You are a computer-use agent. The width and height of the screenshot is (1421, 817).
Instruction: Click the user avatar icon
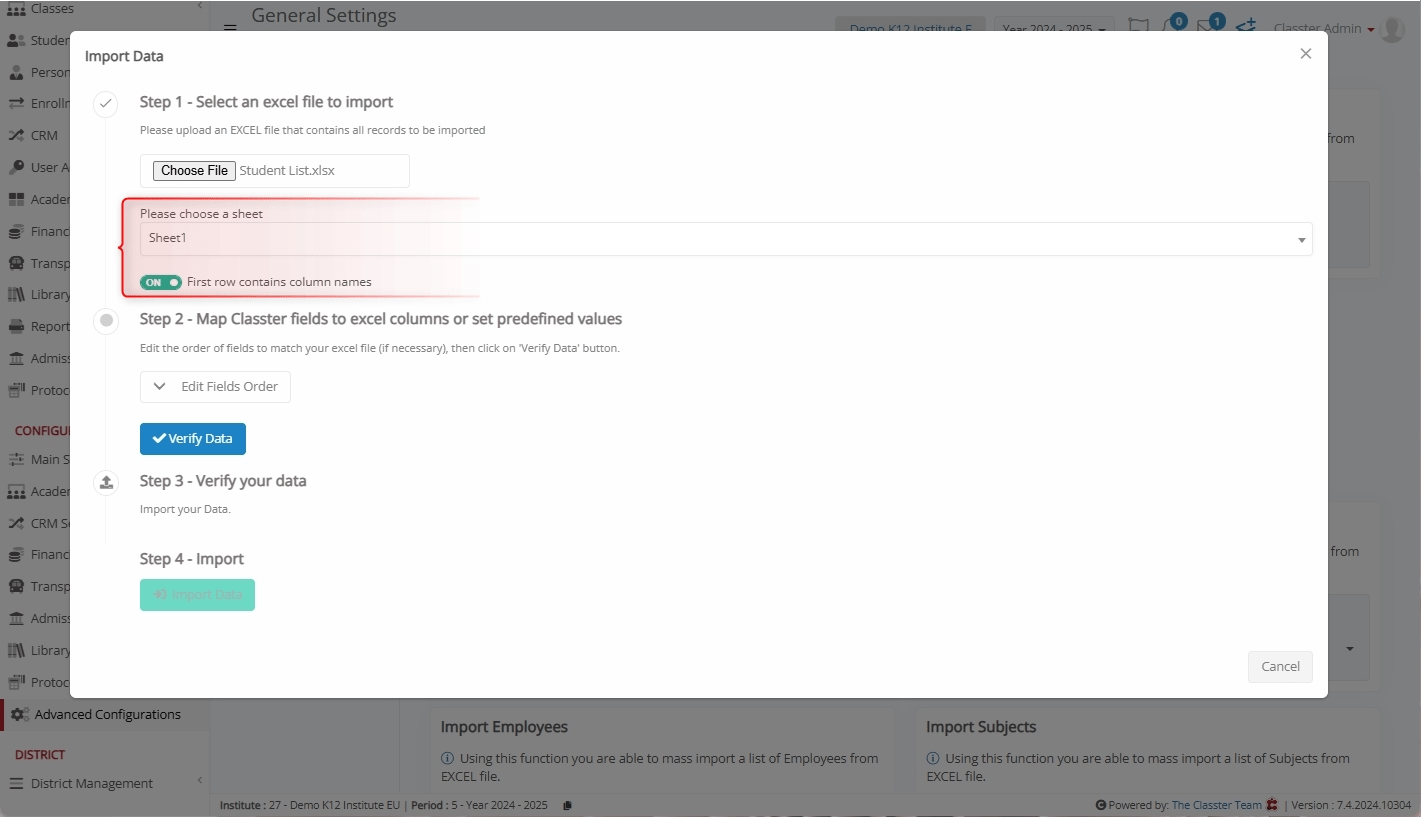[1392, 29]
